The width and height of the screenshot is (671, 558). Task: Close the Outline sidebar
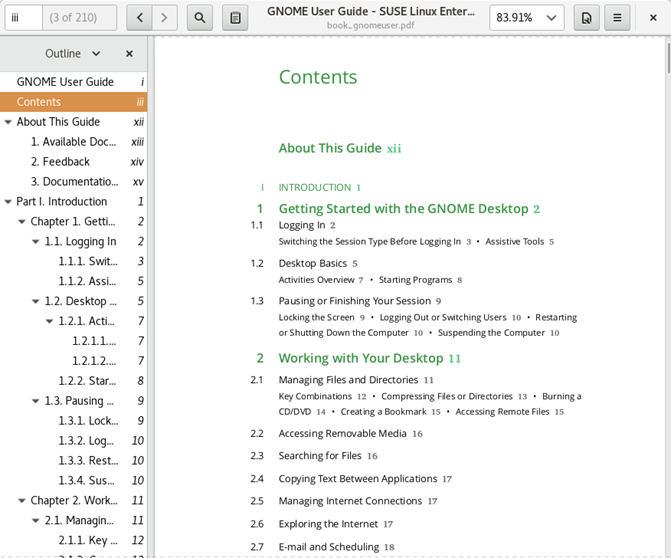click(129, 54)
